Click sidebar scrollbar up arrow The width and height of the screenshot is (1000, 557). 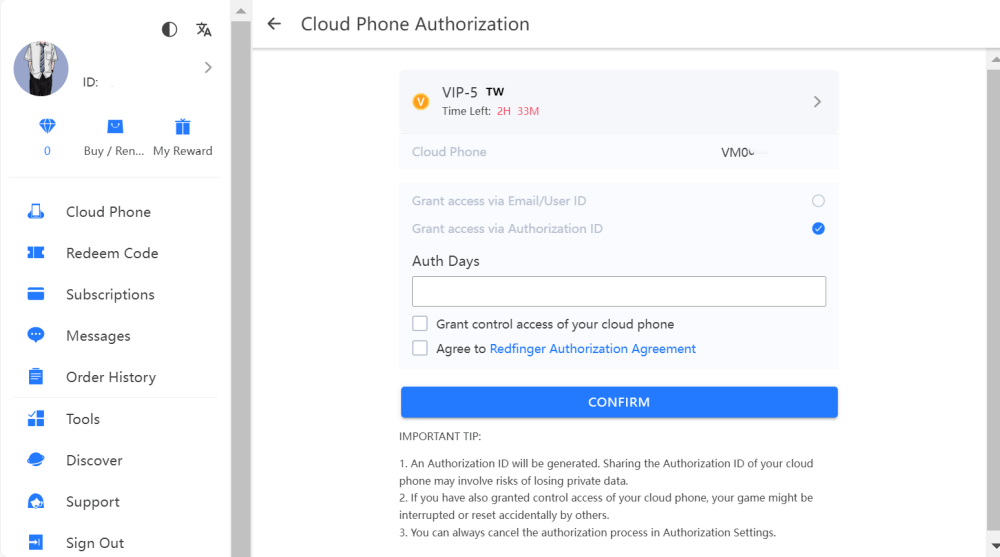[240, 11]
